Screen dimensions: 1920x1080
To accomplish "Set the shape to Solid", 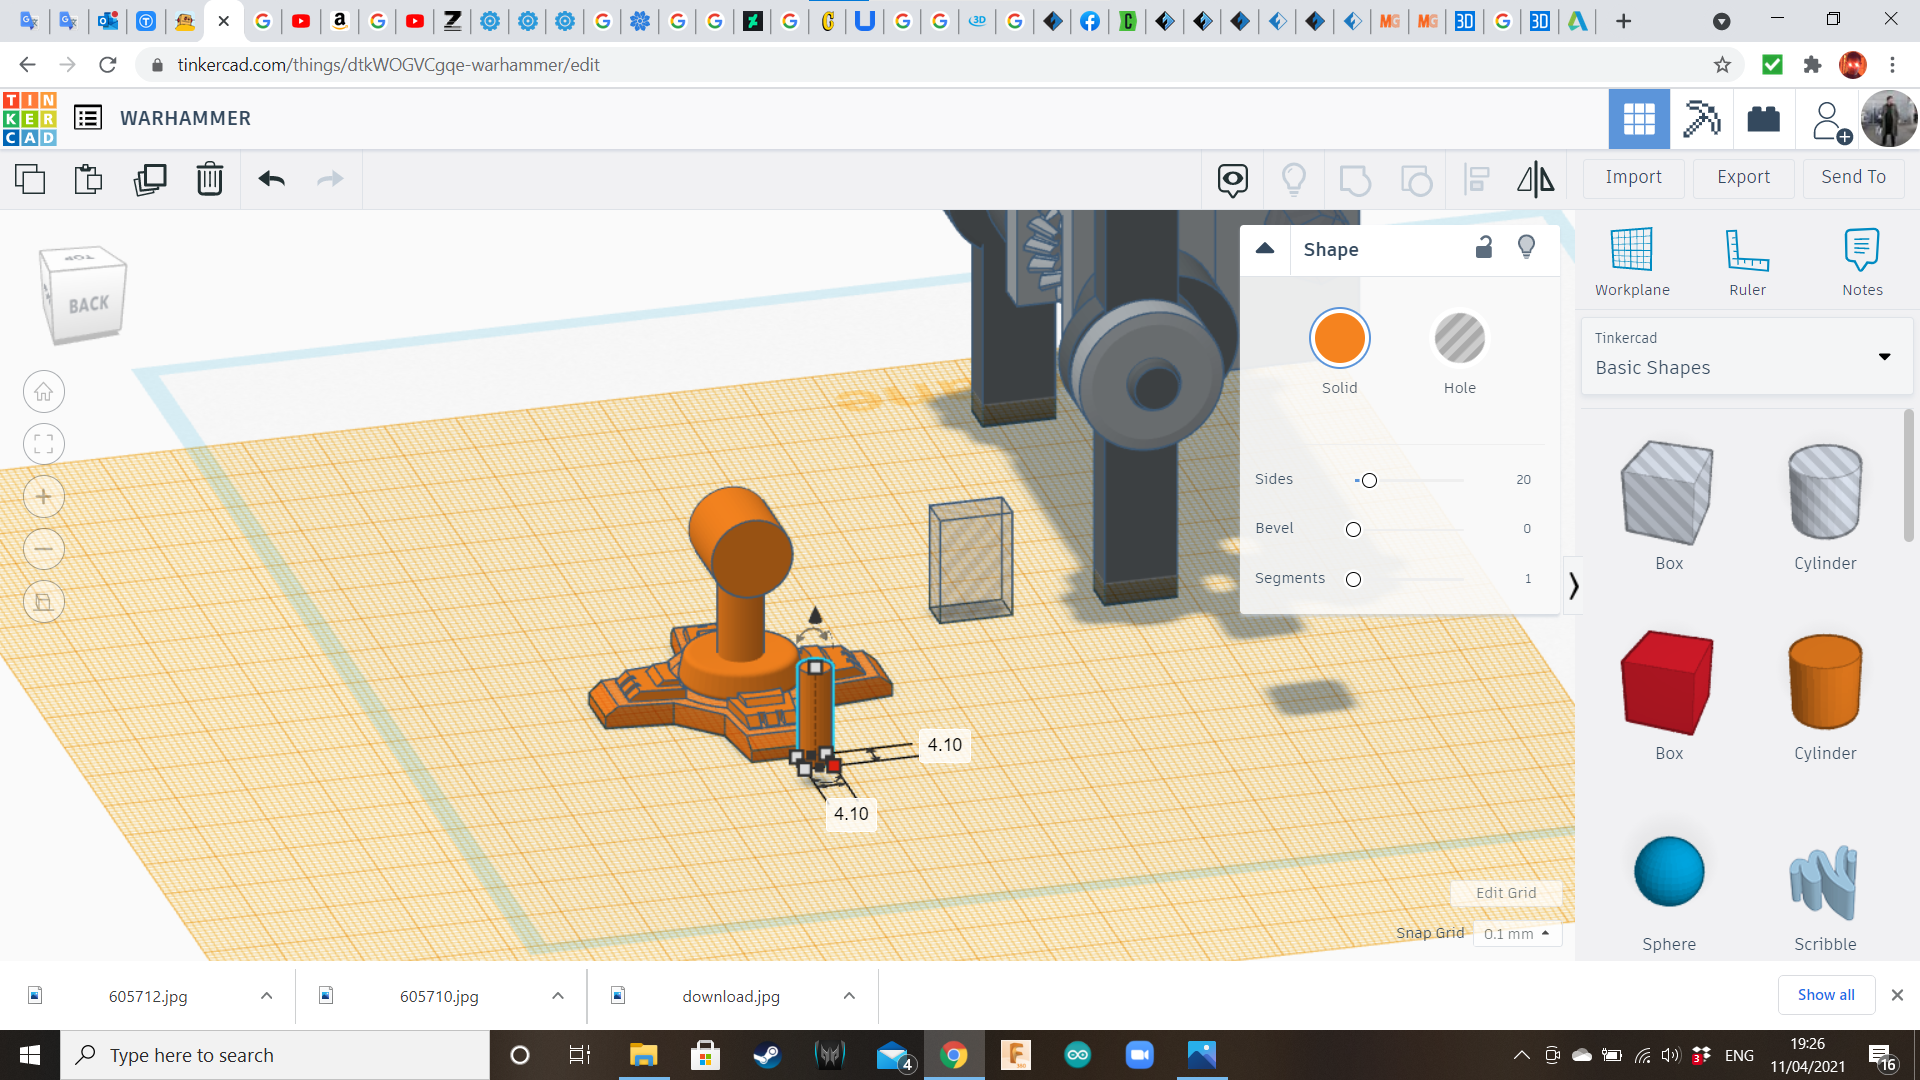I will tap(1339, 339).
